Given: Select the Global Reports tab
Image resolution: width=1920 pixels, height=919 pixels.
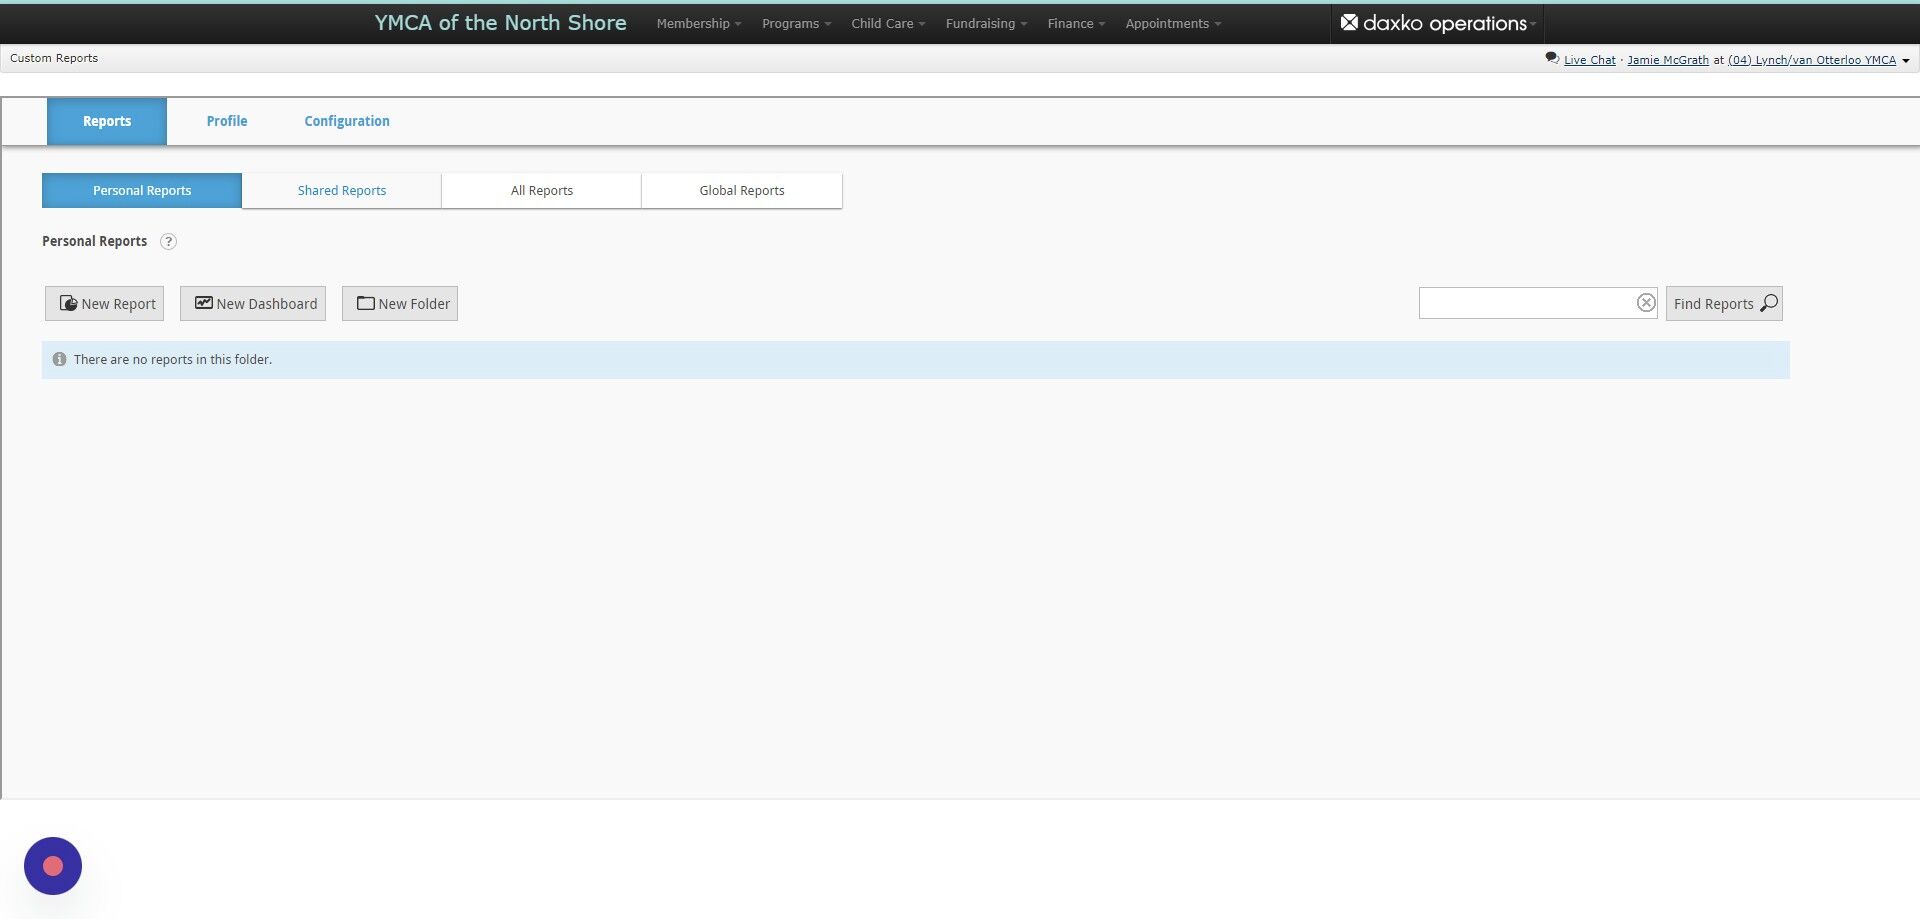Looking at the screenshot, I should point(742,190).
